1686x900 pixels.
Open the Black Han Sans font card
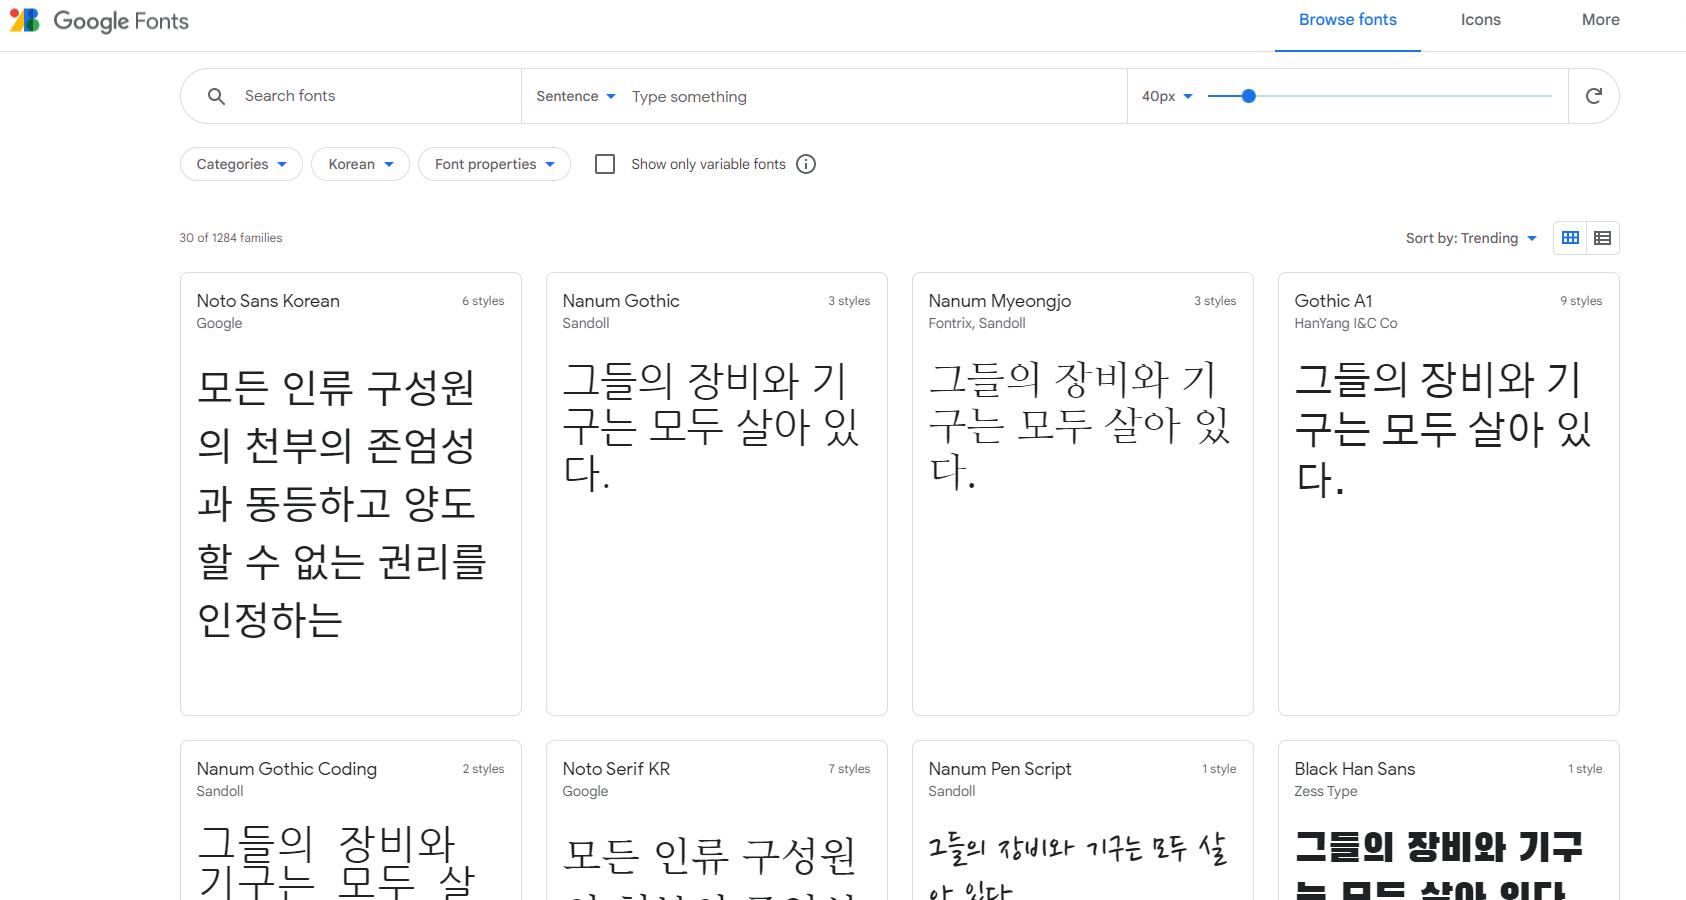pos(1449,820)
